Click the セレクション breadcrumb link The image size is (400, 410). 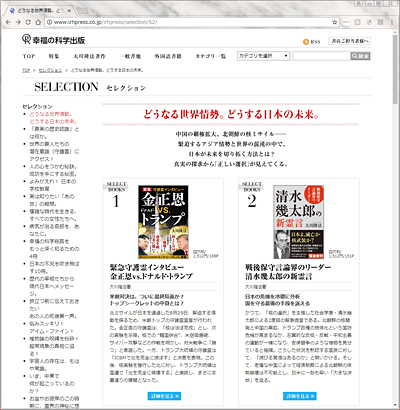pos(50,71)
